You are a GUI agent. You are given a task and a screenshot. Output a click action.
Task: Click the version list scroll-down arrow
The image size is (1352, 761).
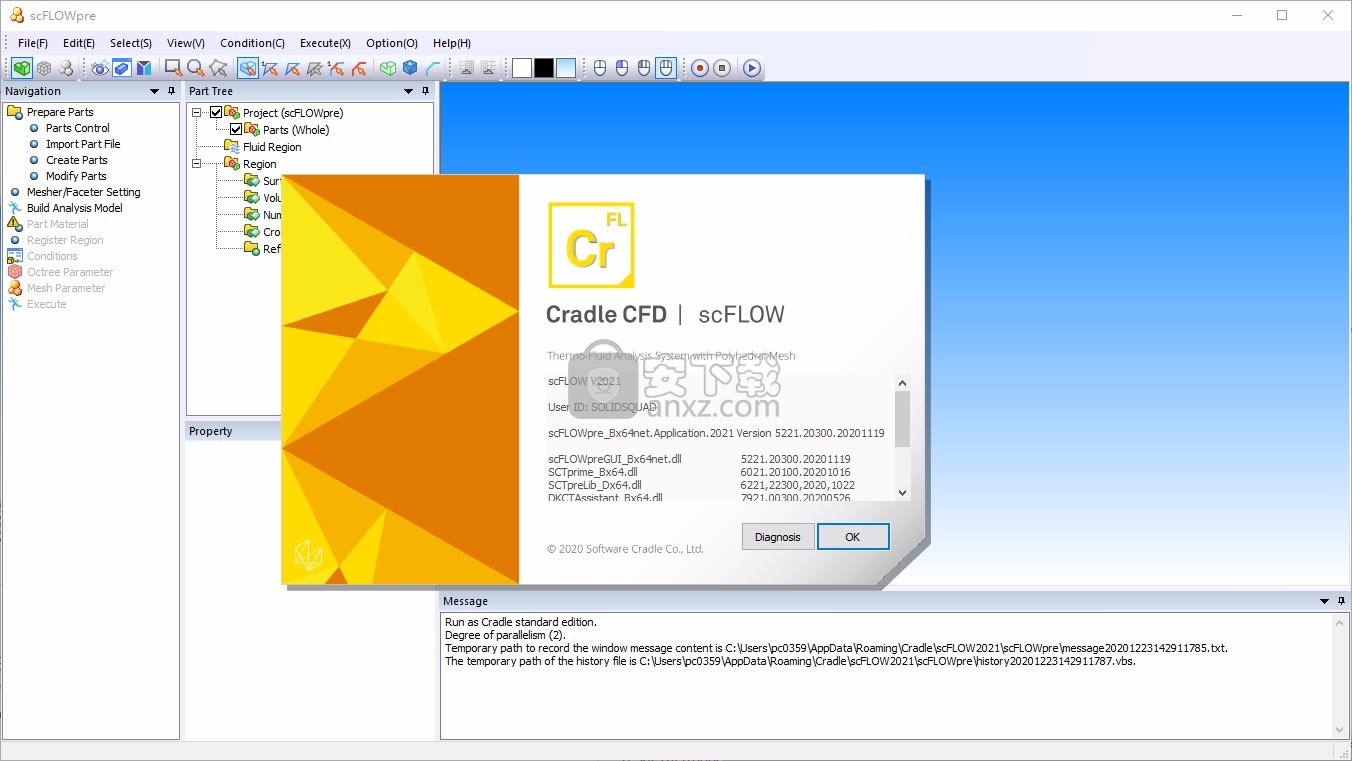pyautogui.click(x=903, y=492)
